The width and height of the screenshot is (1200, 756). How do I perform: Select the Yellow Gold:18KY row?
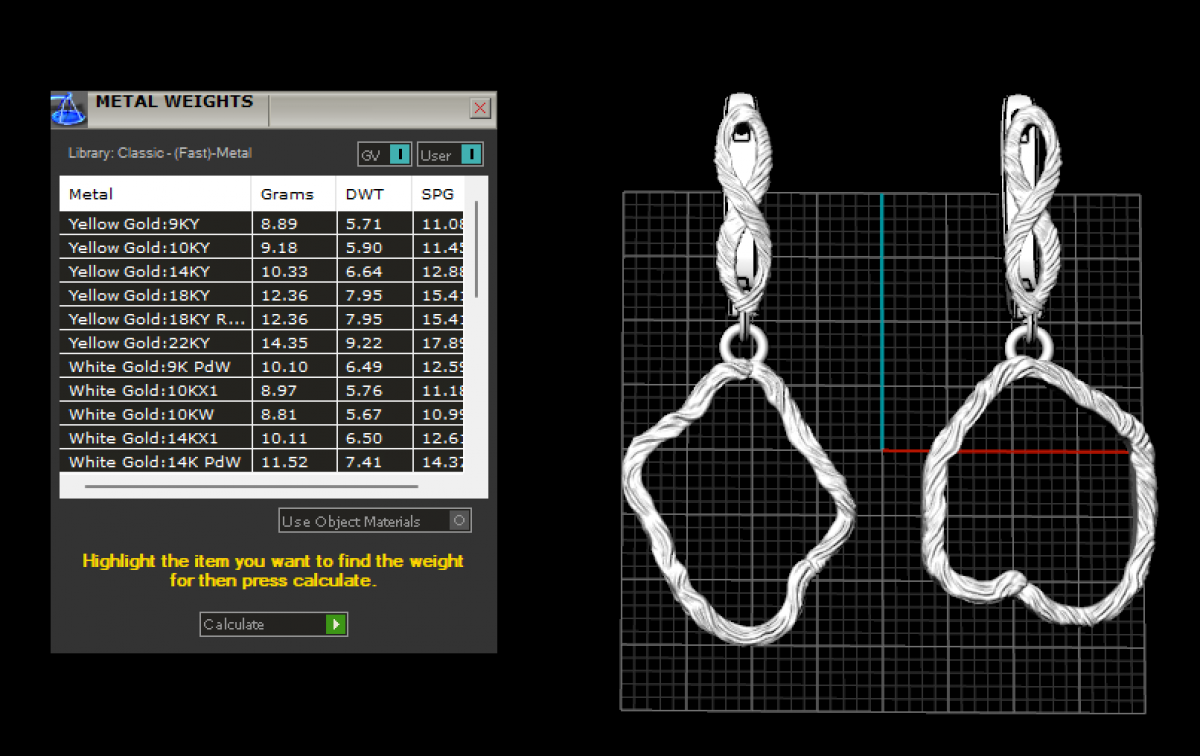tap(264, 295)
